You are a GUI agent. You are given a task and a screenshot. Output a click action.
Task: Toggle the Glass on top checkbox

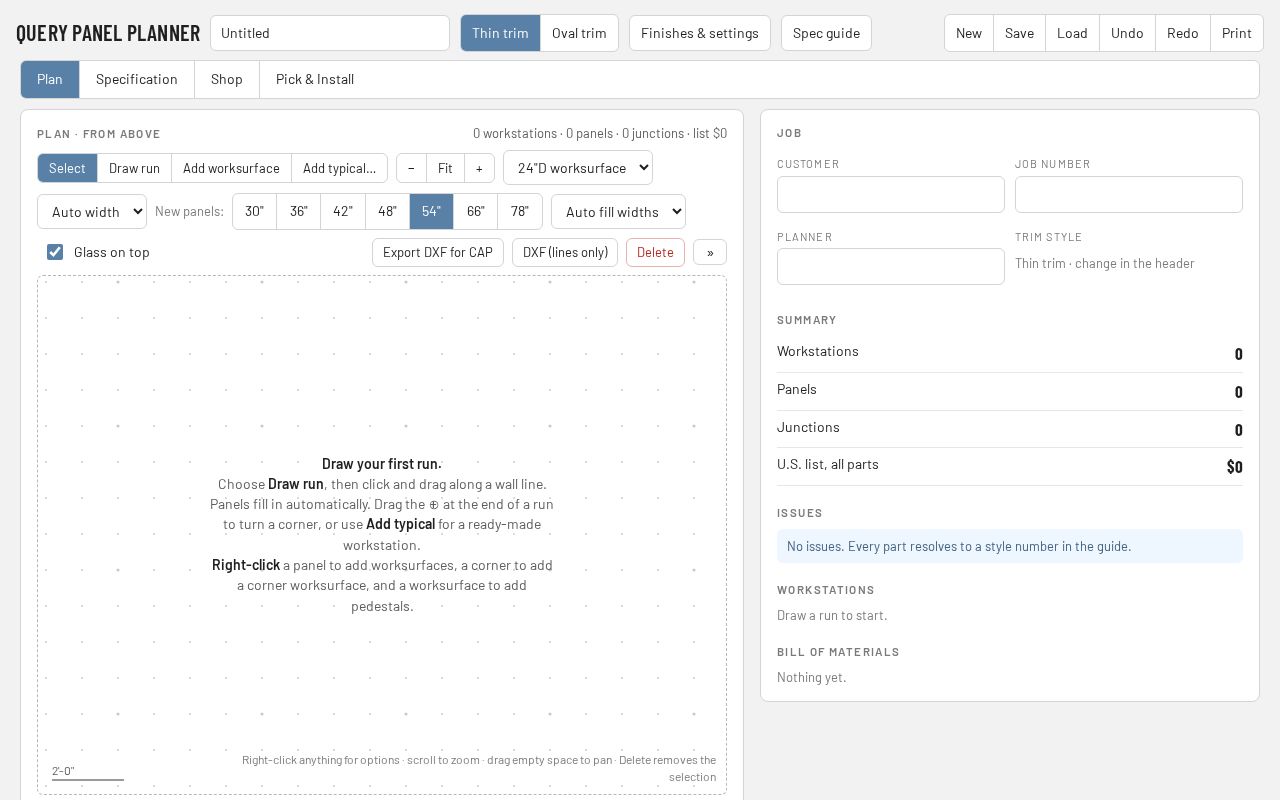(x=55, y=252)
